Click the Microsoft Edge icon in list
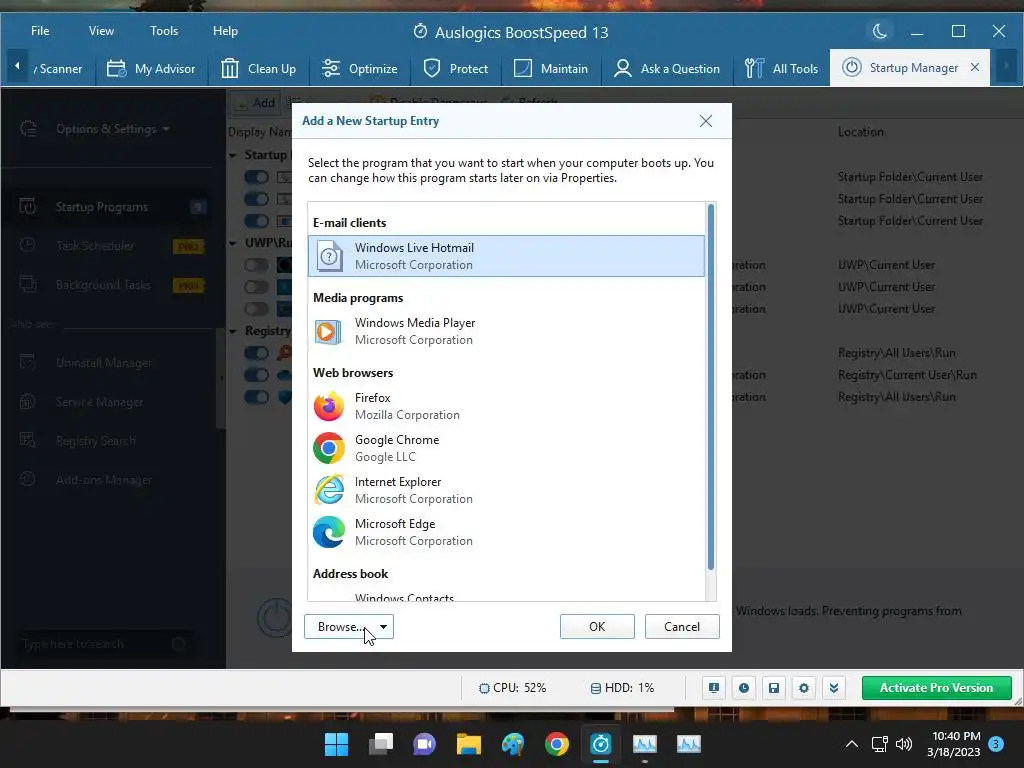Image resolution: width=1024 pixels, height=768 pixels. pyautogui.click(x=328, y=532)
